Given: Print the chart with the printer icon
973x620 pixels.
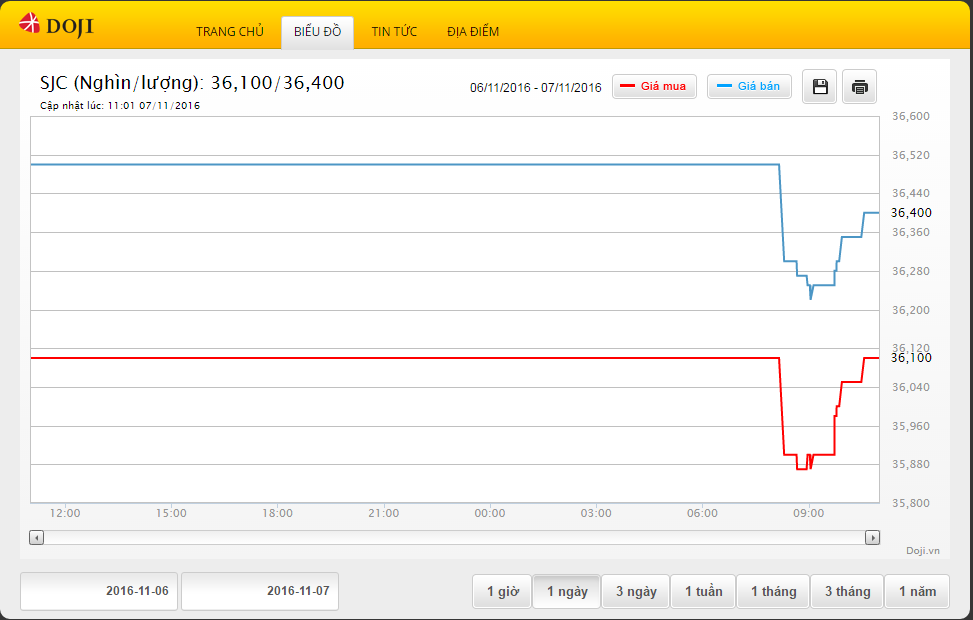Looking at the screenshot, I should click(859, 86).
